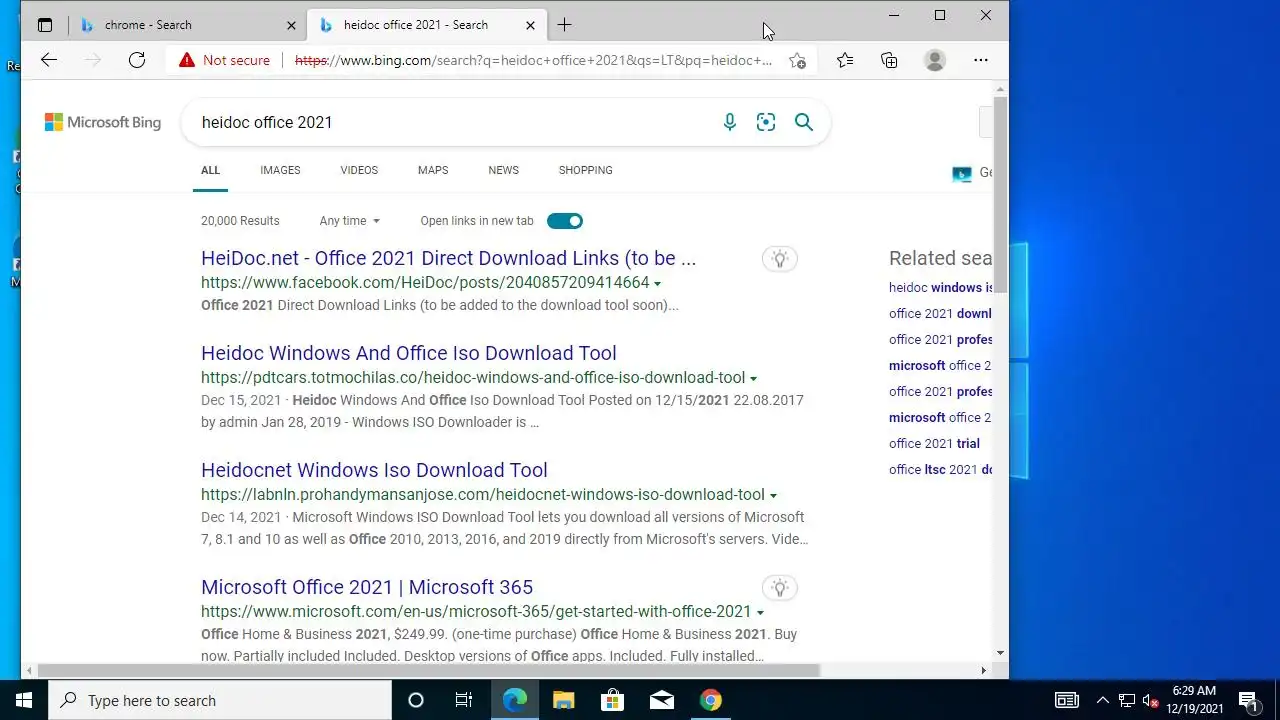This screenshot has height=720, width=1280.
Task: Switch to IMAGES tab
Action: click(x=280, y=170)
